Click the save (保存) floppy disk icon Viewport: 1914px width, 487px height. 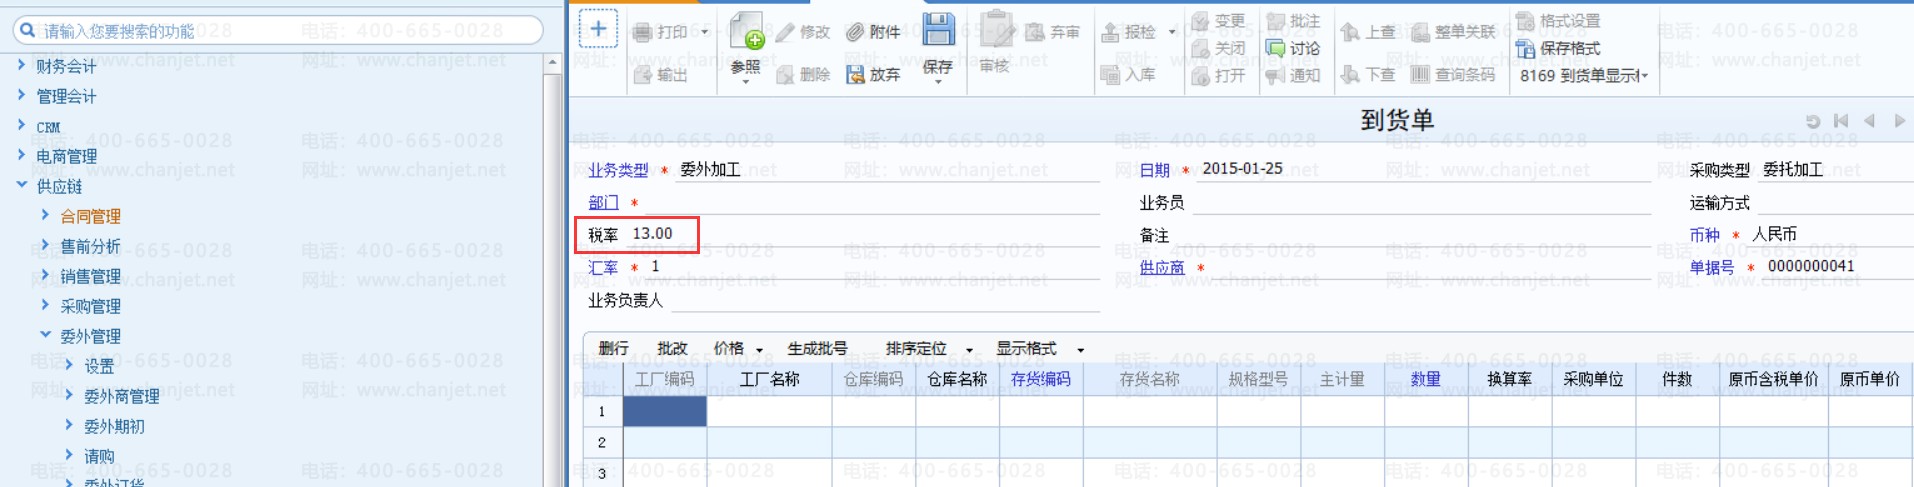937,30
